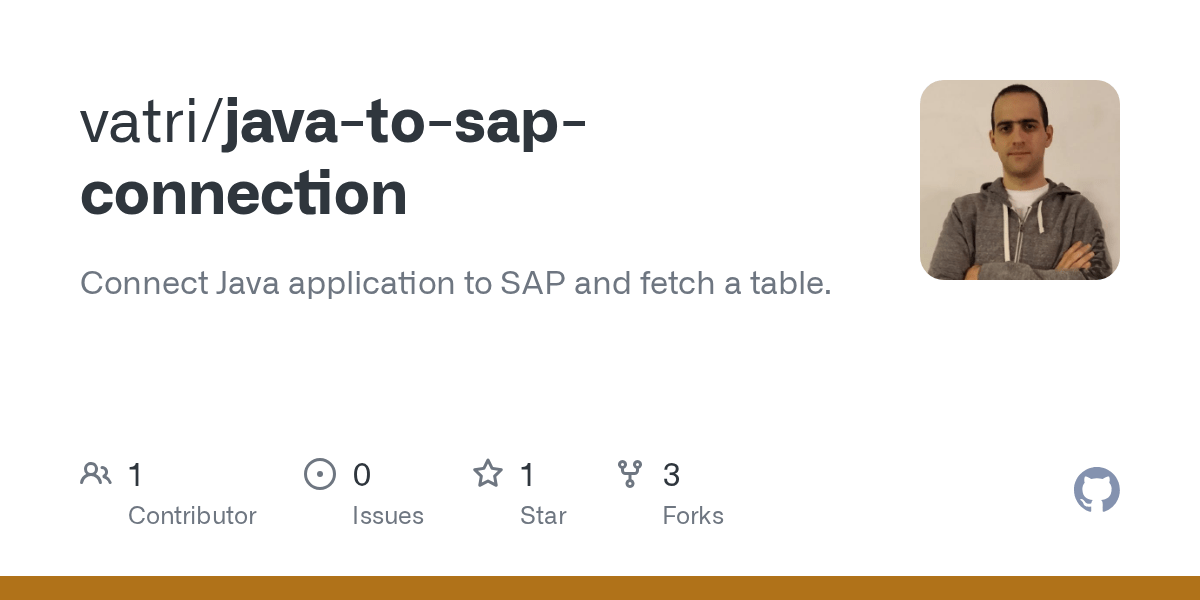Click the word 'connection' in title
Viewport: 1200px width, 600px height.
pos(244,194)
